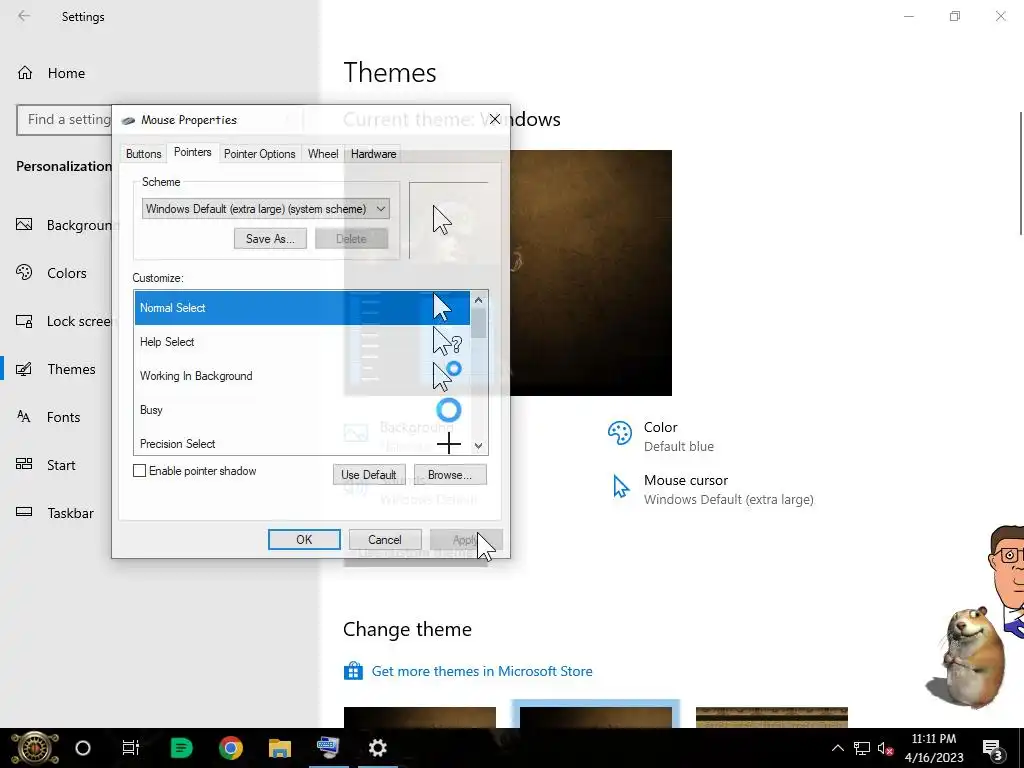Screen dimensions: 1024x768
Task: Switch to Pointers tab
Action: (x=193, y=152)
